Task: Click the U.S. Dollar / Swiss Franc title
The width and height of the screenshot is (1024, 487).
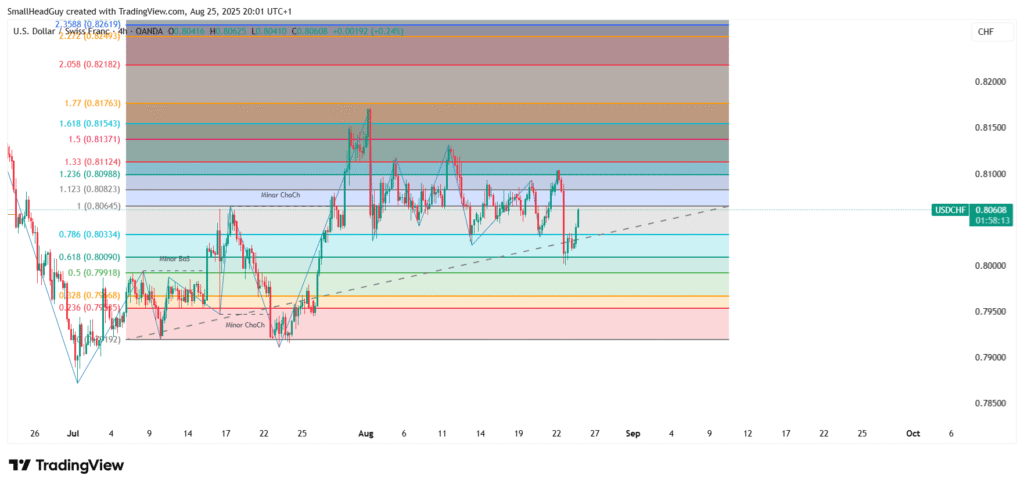Action: (60, 32)
